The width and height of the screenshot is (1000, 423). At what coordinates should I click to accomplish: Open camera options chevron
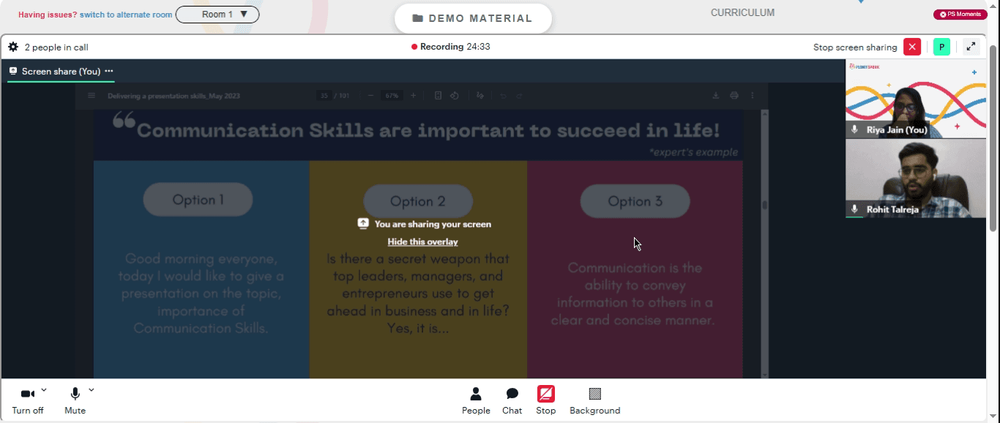pos(44,389)
